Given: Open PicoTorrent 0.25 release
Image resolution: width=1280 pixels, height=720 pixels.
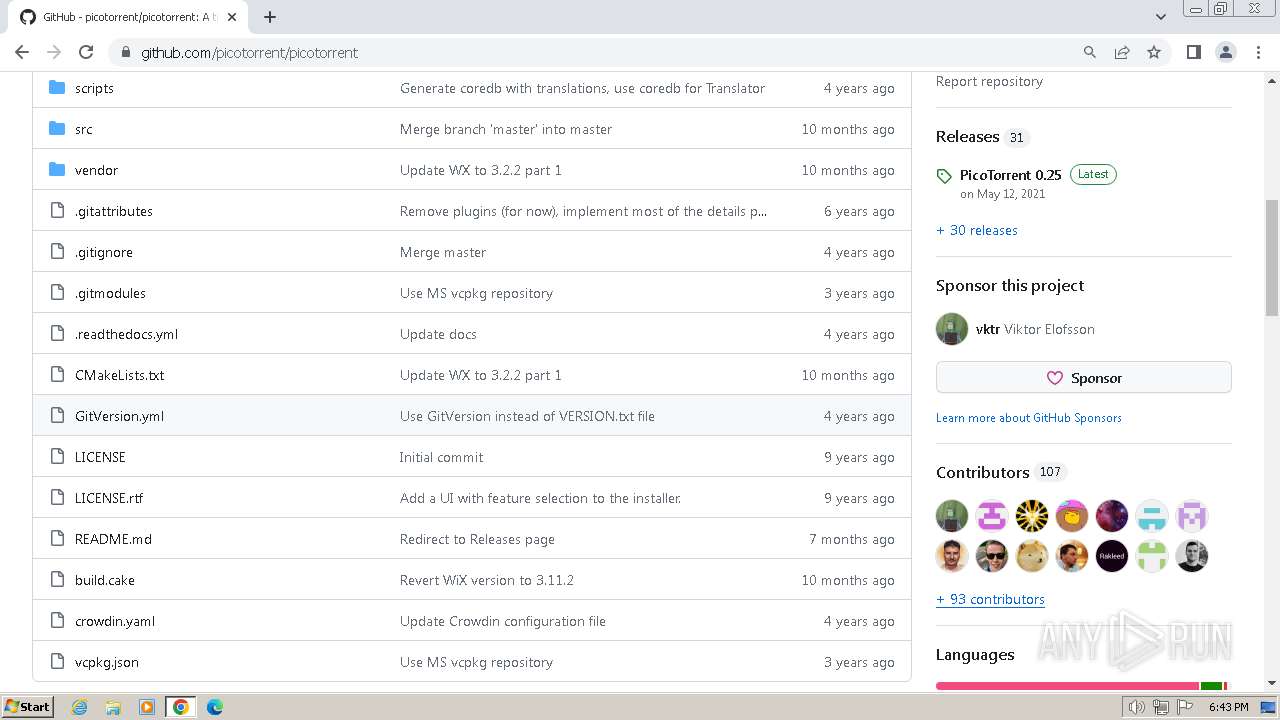Looking at the screenshot, I should (1010, 175).
